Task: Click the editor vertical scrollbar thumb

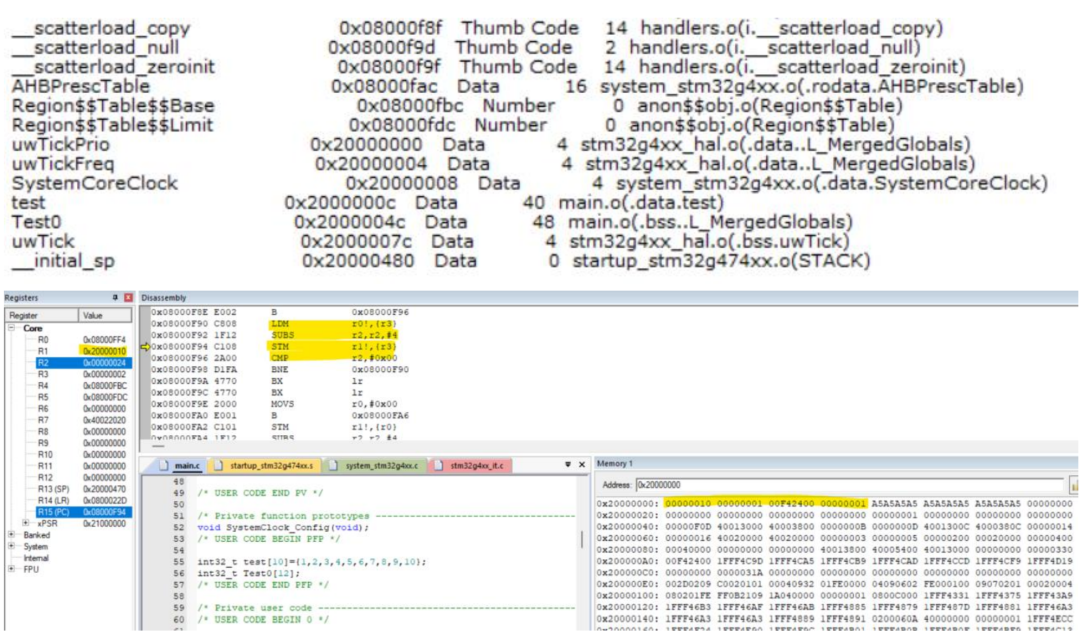Action: click(x=582, y=539)
